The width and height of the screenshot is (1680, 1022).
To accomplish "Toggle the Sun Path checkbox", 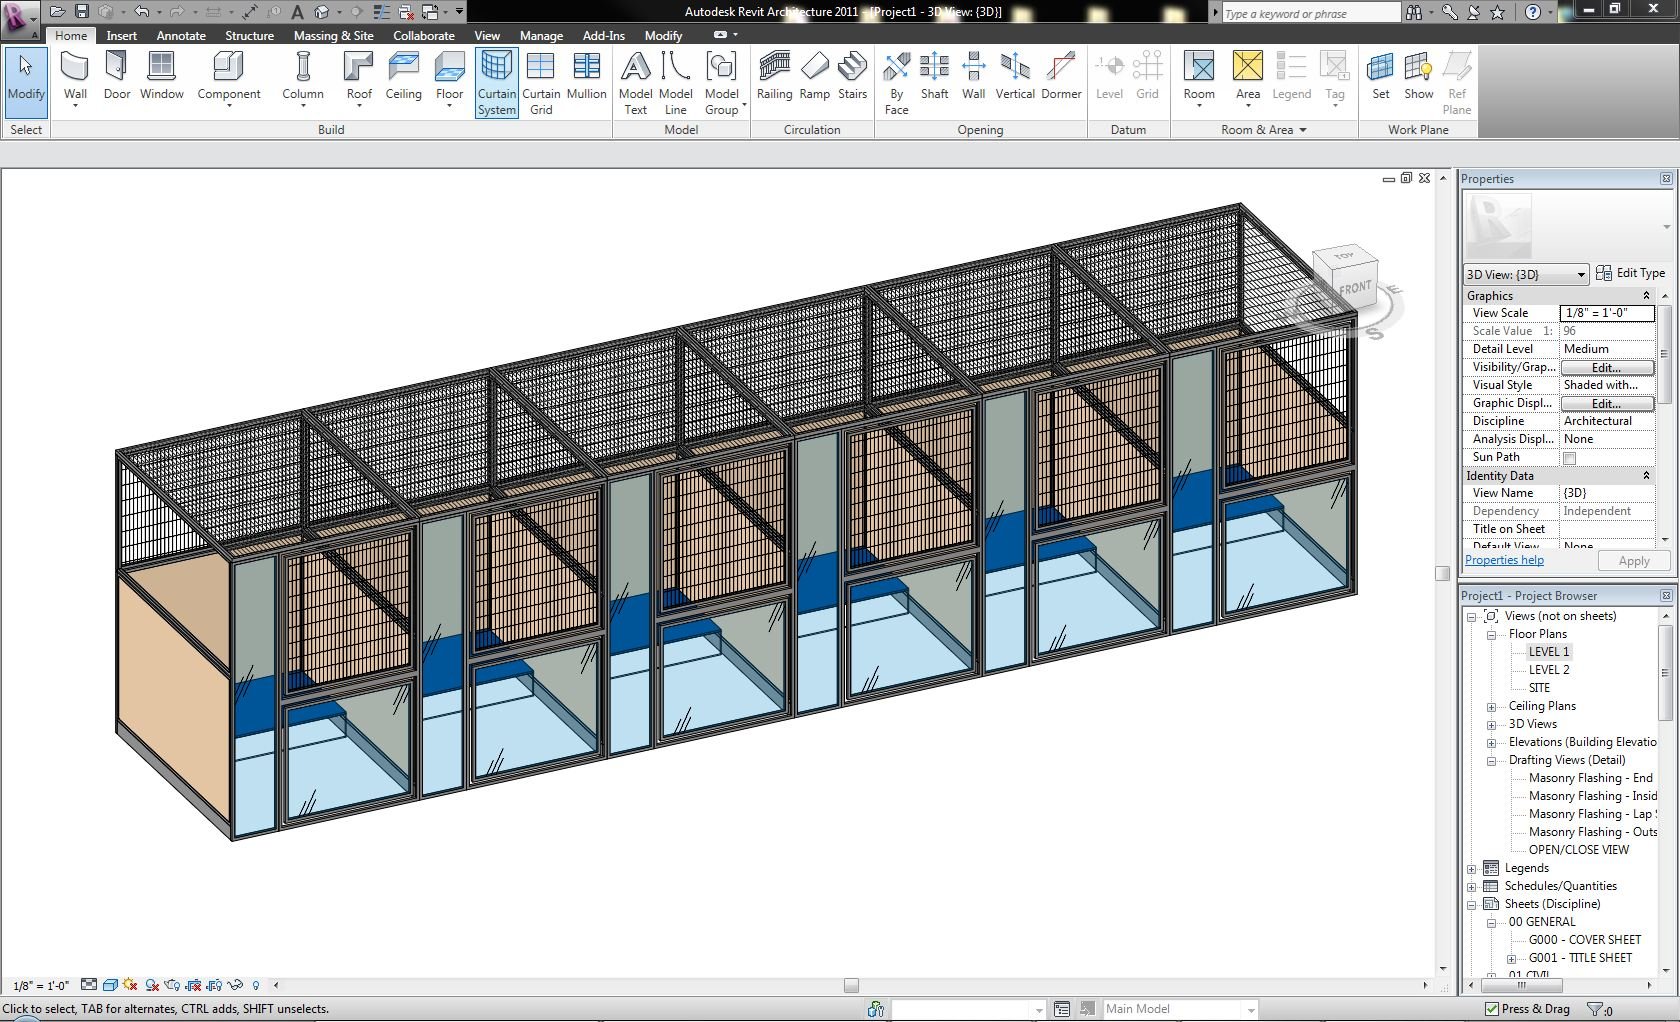I will click(1569, 458).
